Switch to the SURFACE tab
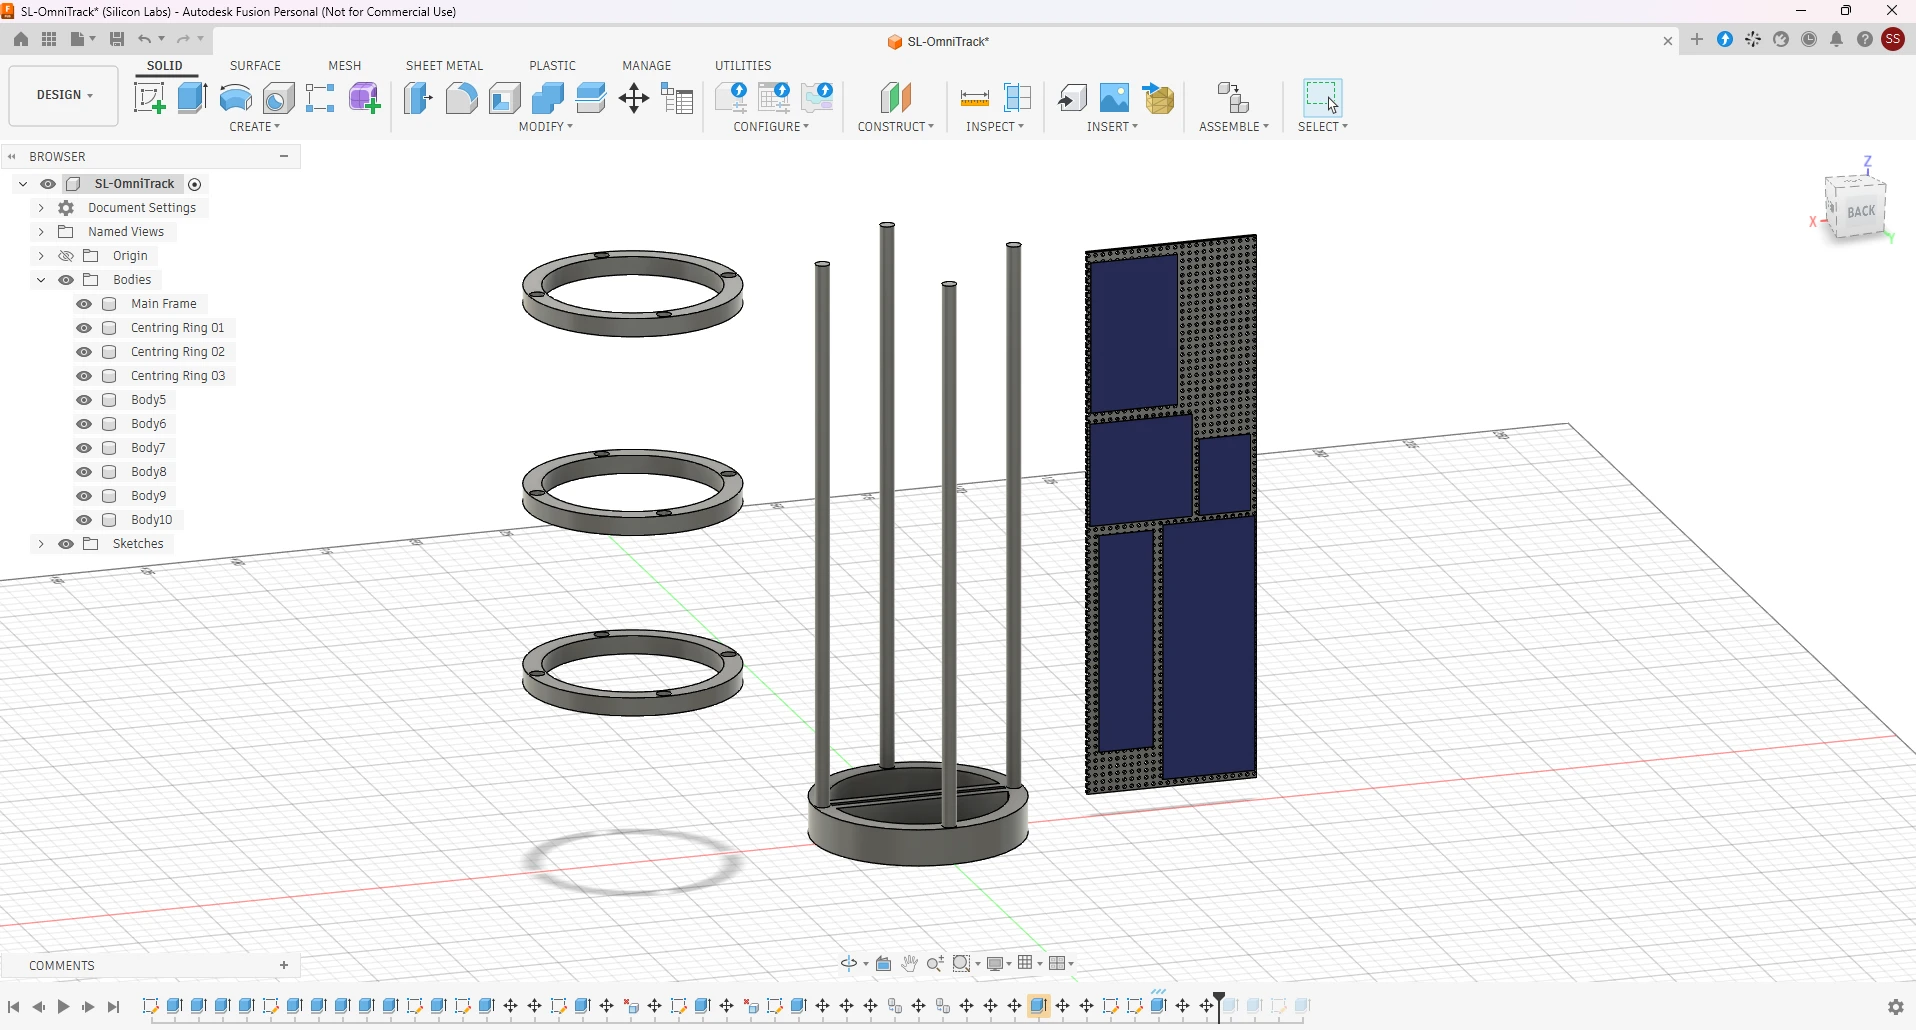 tap(255, 66)
